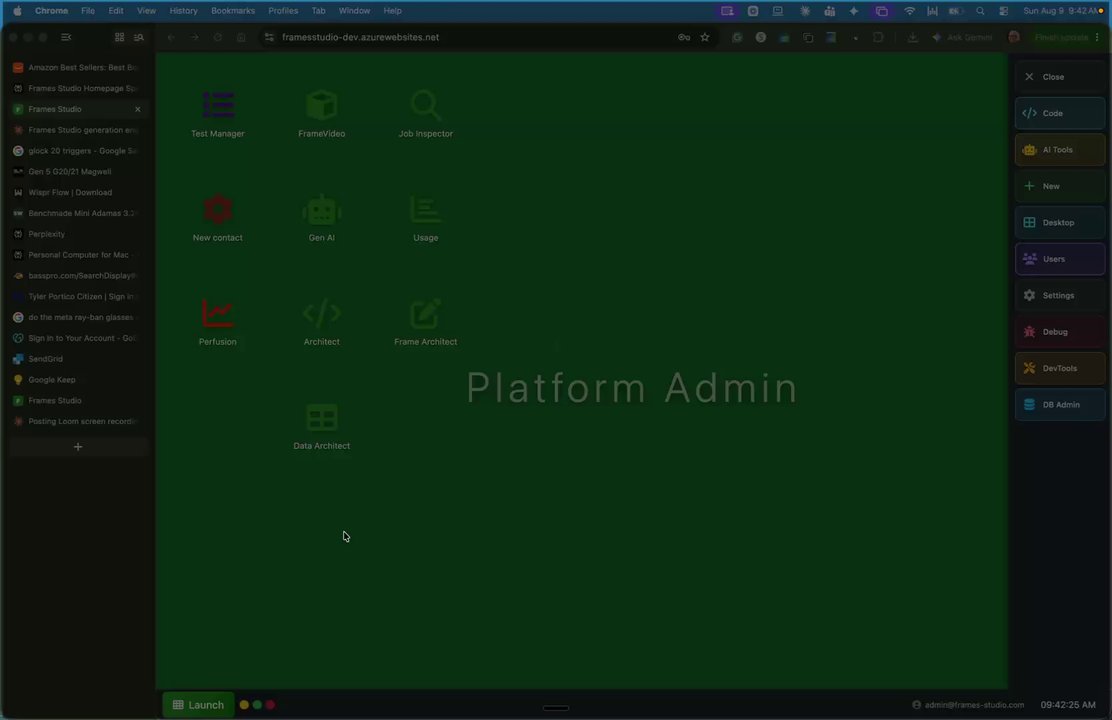Switch to the Wispr Flow Download tab

pos(77,192)
